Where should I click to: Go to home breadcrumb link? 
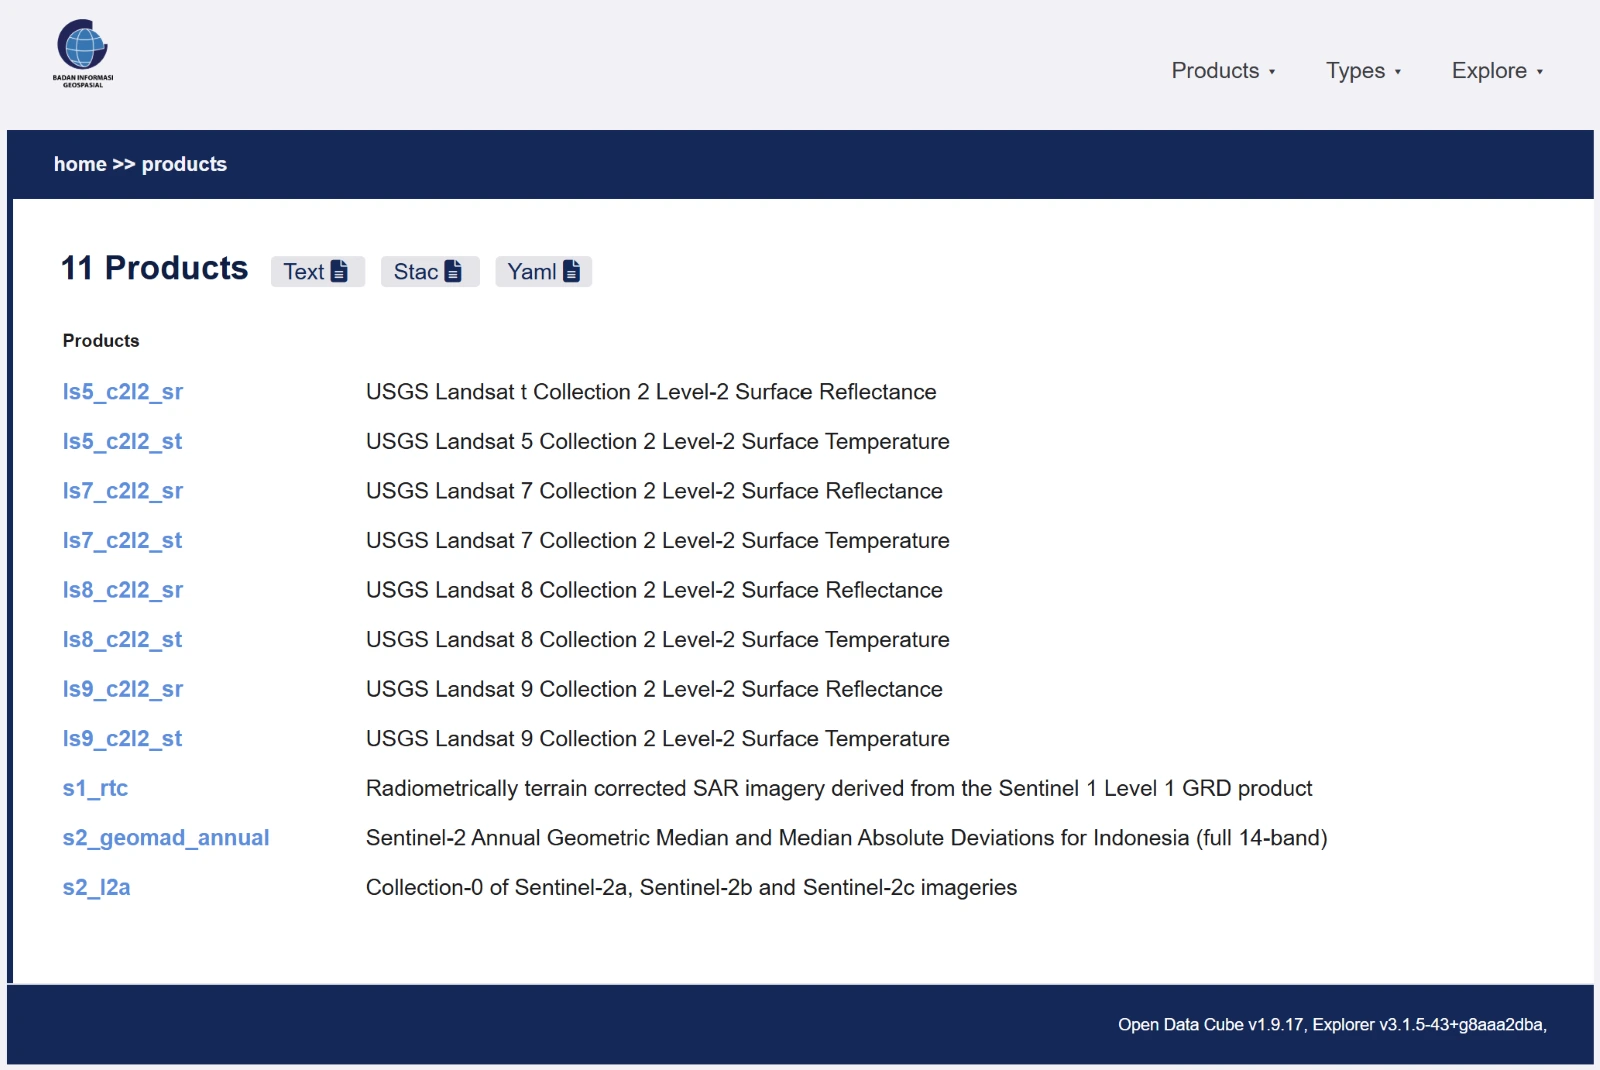80,164
